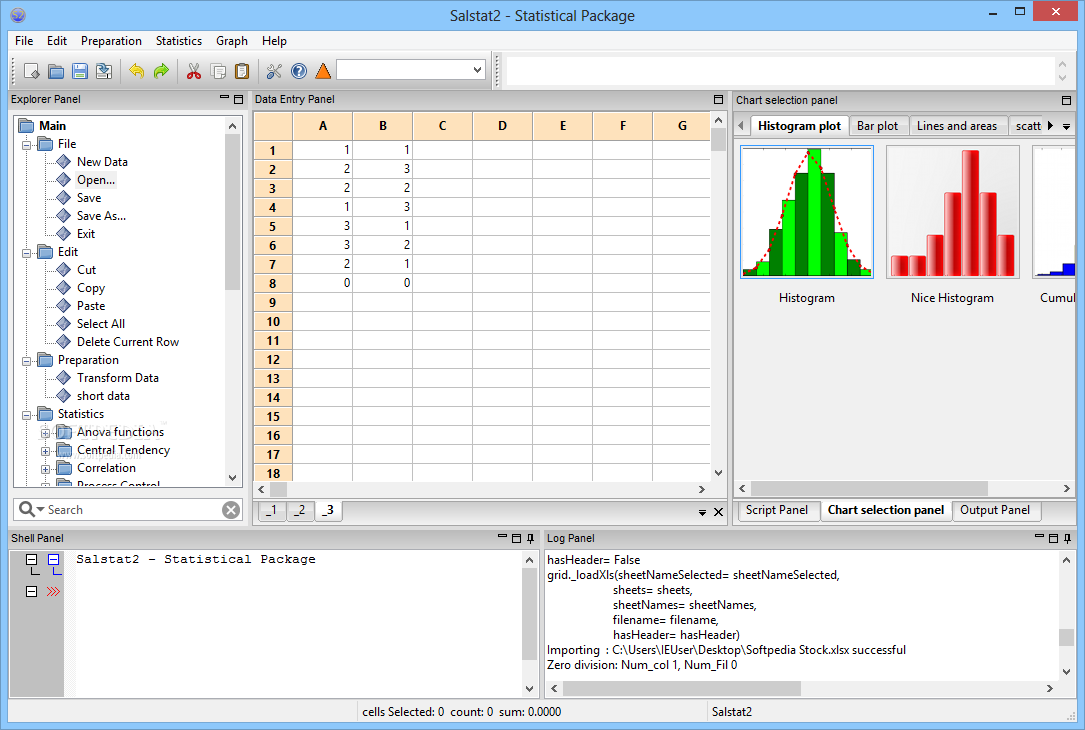Screen dimensions: 1085x730
Task: Maximize the Explorer Panel
Action: tap(238, 99)
